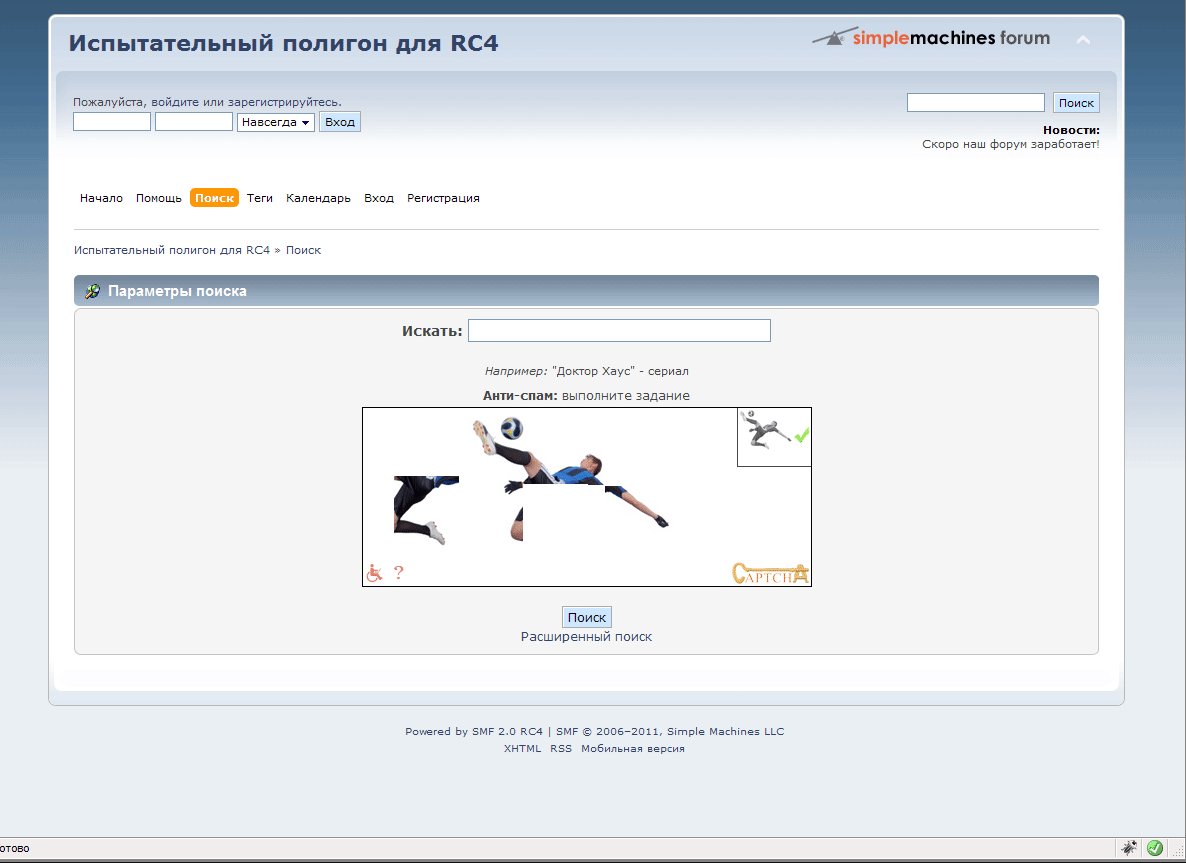Click the leg puzzle piece in captcha
This screenshot has height=863, width=1186.
click(x=426, y=509)
